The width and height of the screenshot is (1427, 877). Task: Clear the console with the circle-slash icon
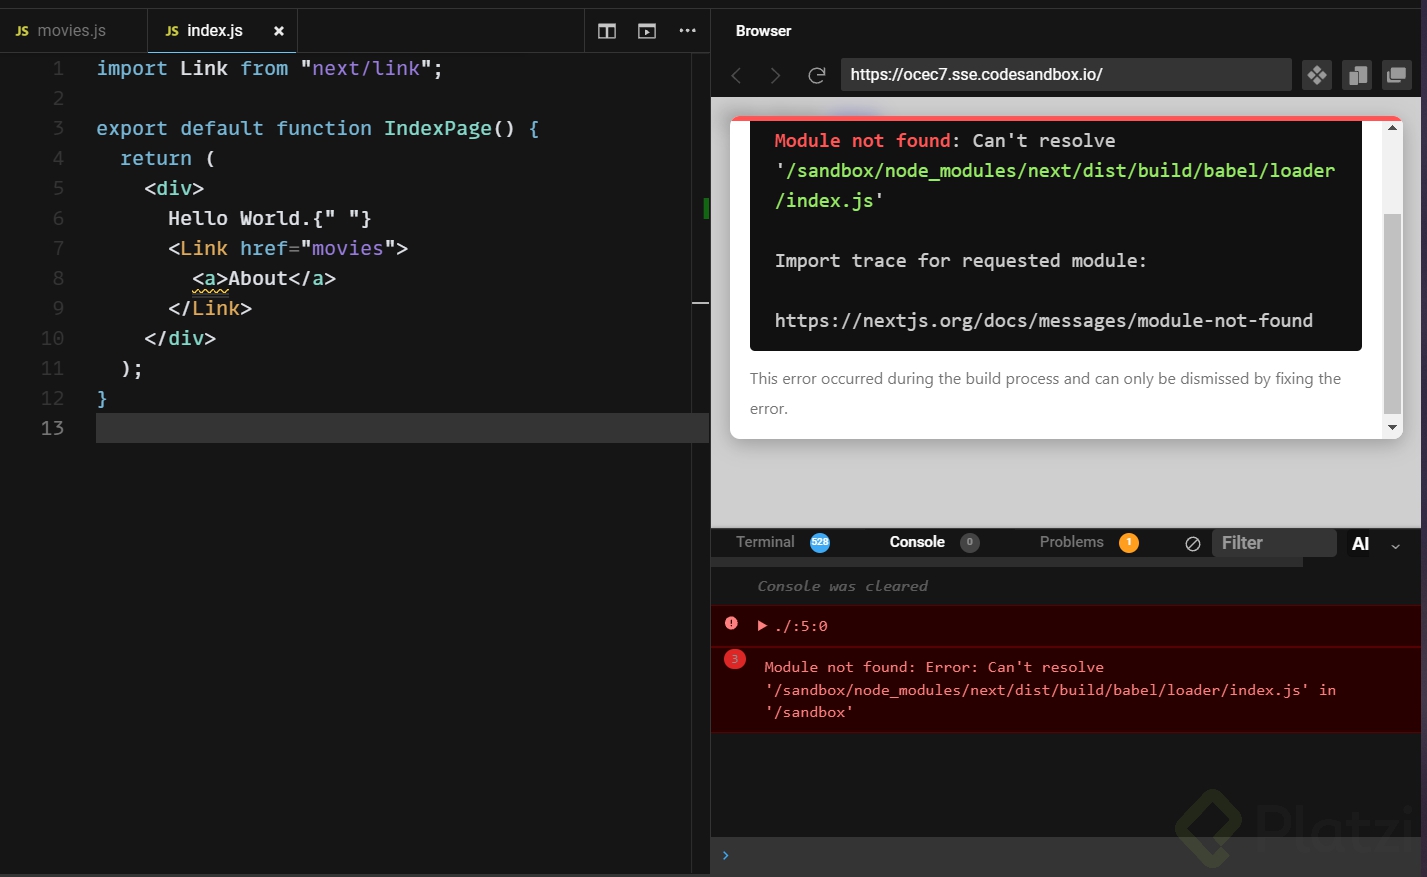coord(1192,544)
